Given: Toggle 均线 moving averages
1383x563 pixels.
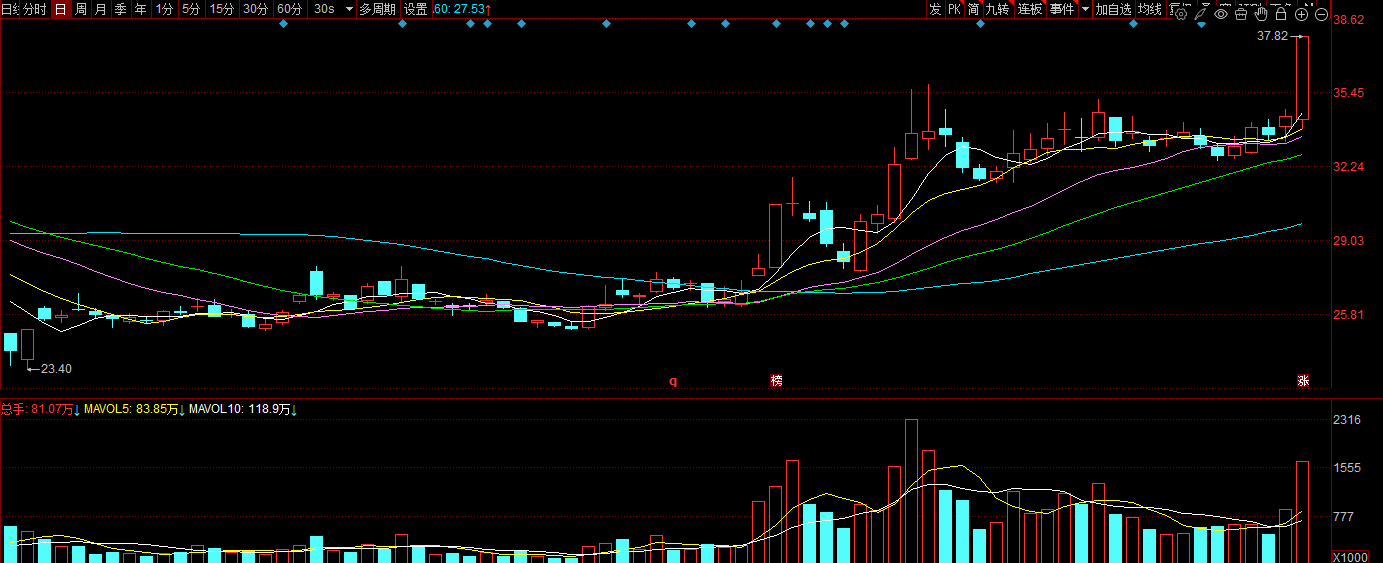Looking at the screenshot, I should click(1151, 9).
